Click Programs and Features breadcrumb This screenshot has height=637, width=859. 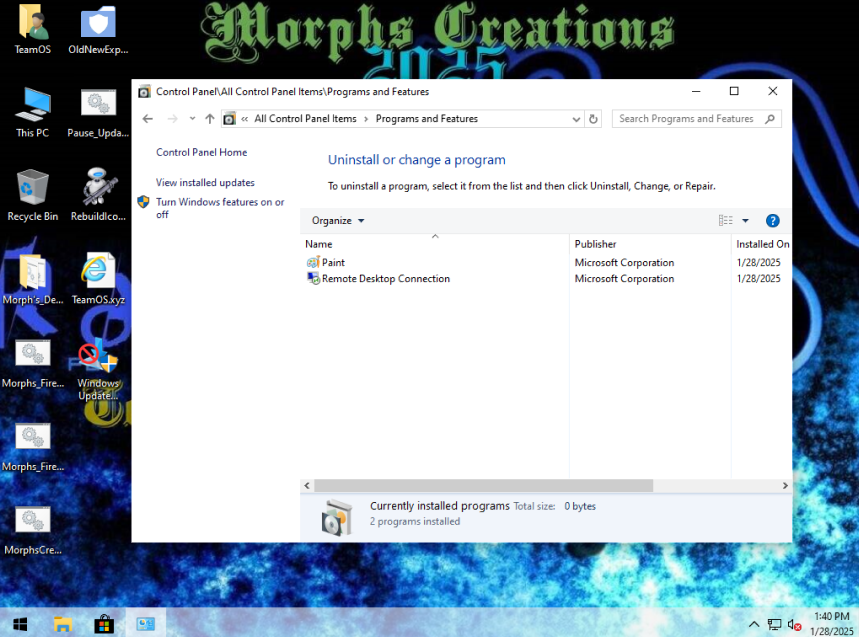(x=427, y=119)
